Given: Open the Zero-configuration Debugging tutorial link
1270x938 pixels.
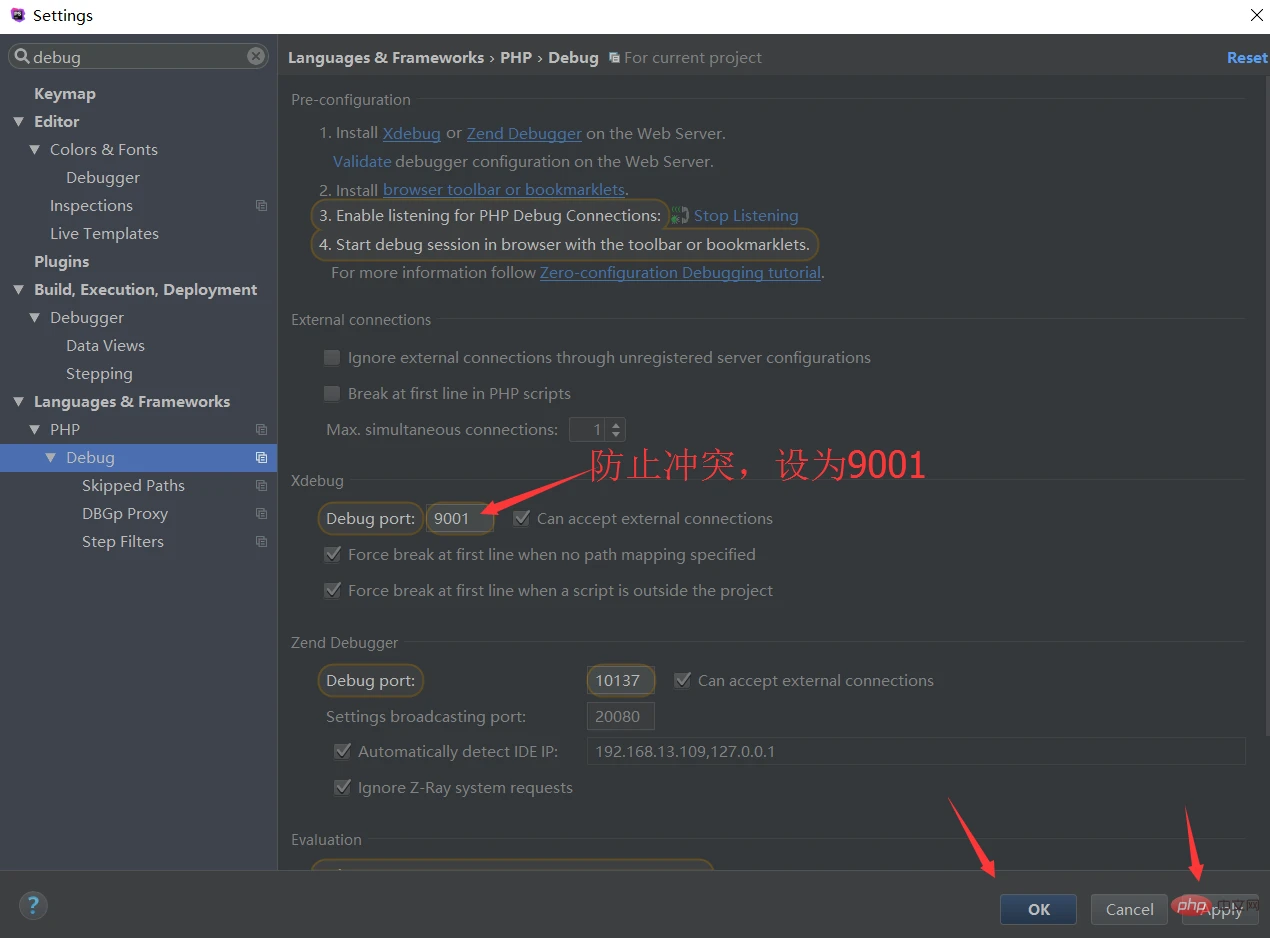Looking at the screenshot, I should point(680,272).
